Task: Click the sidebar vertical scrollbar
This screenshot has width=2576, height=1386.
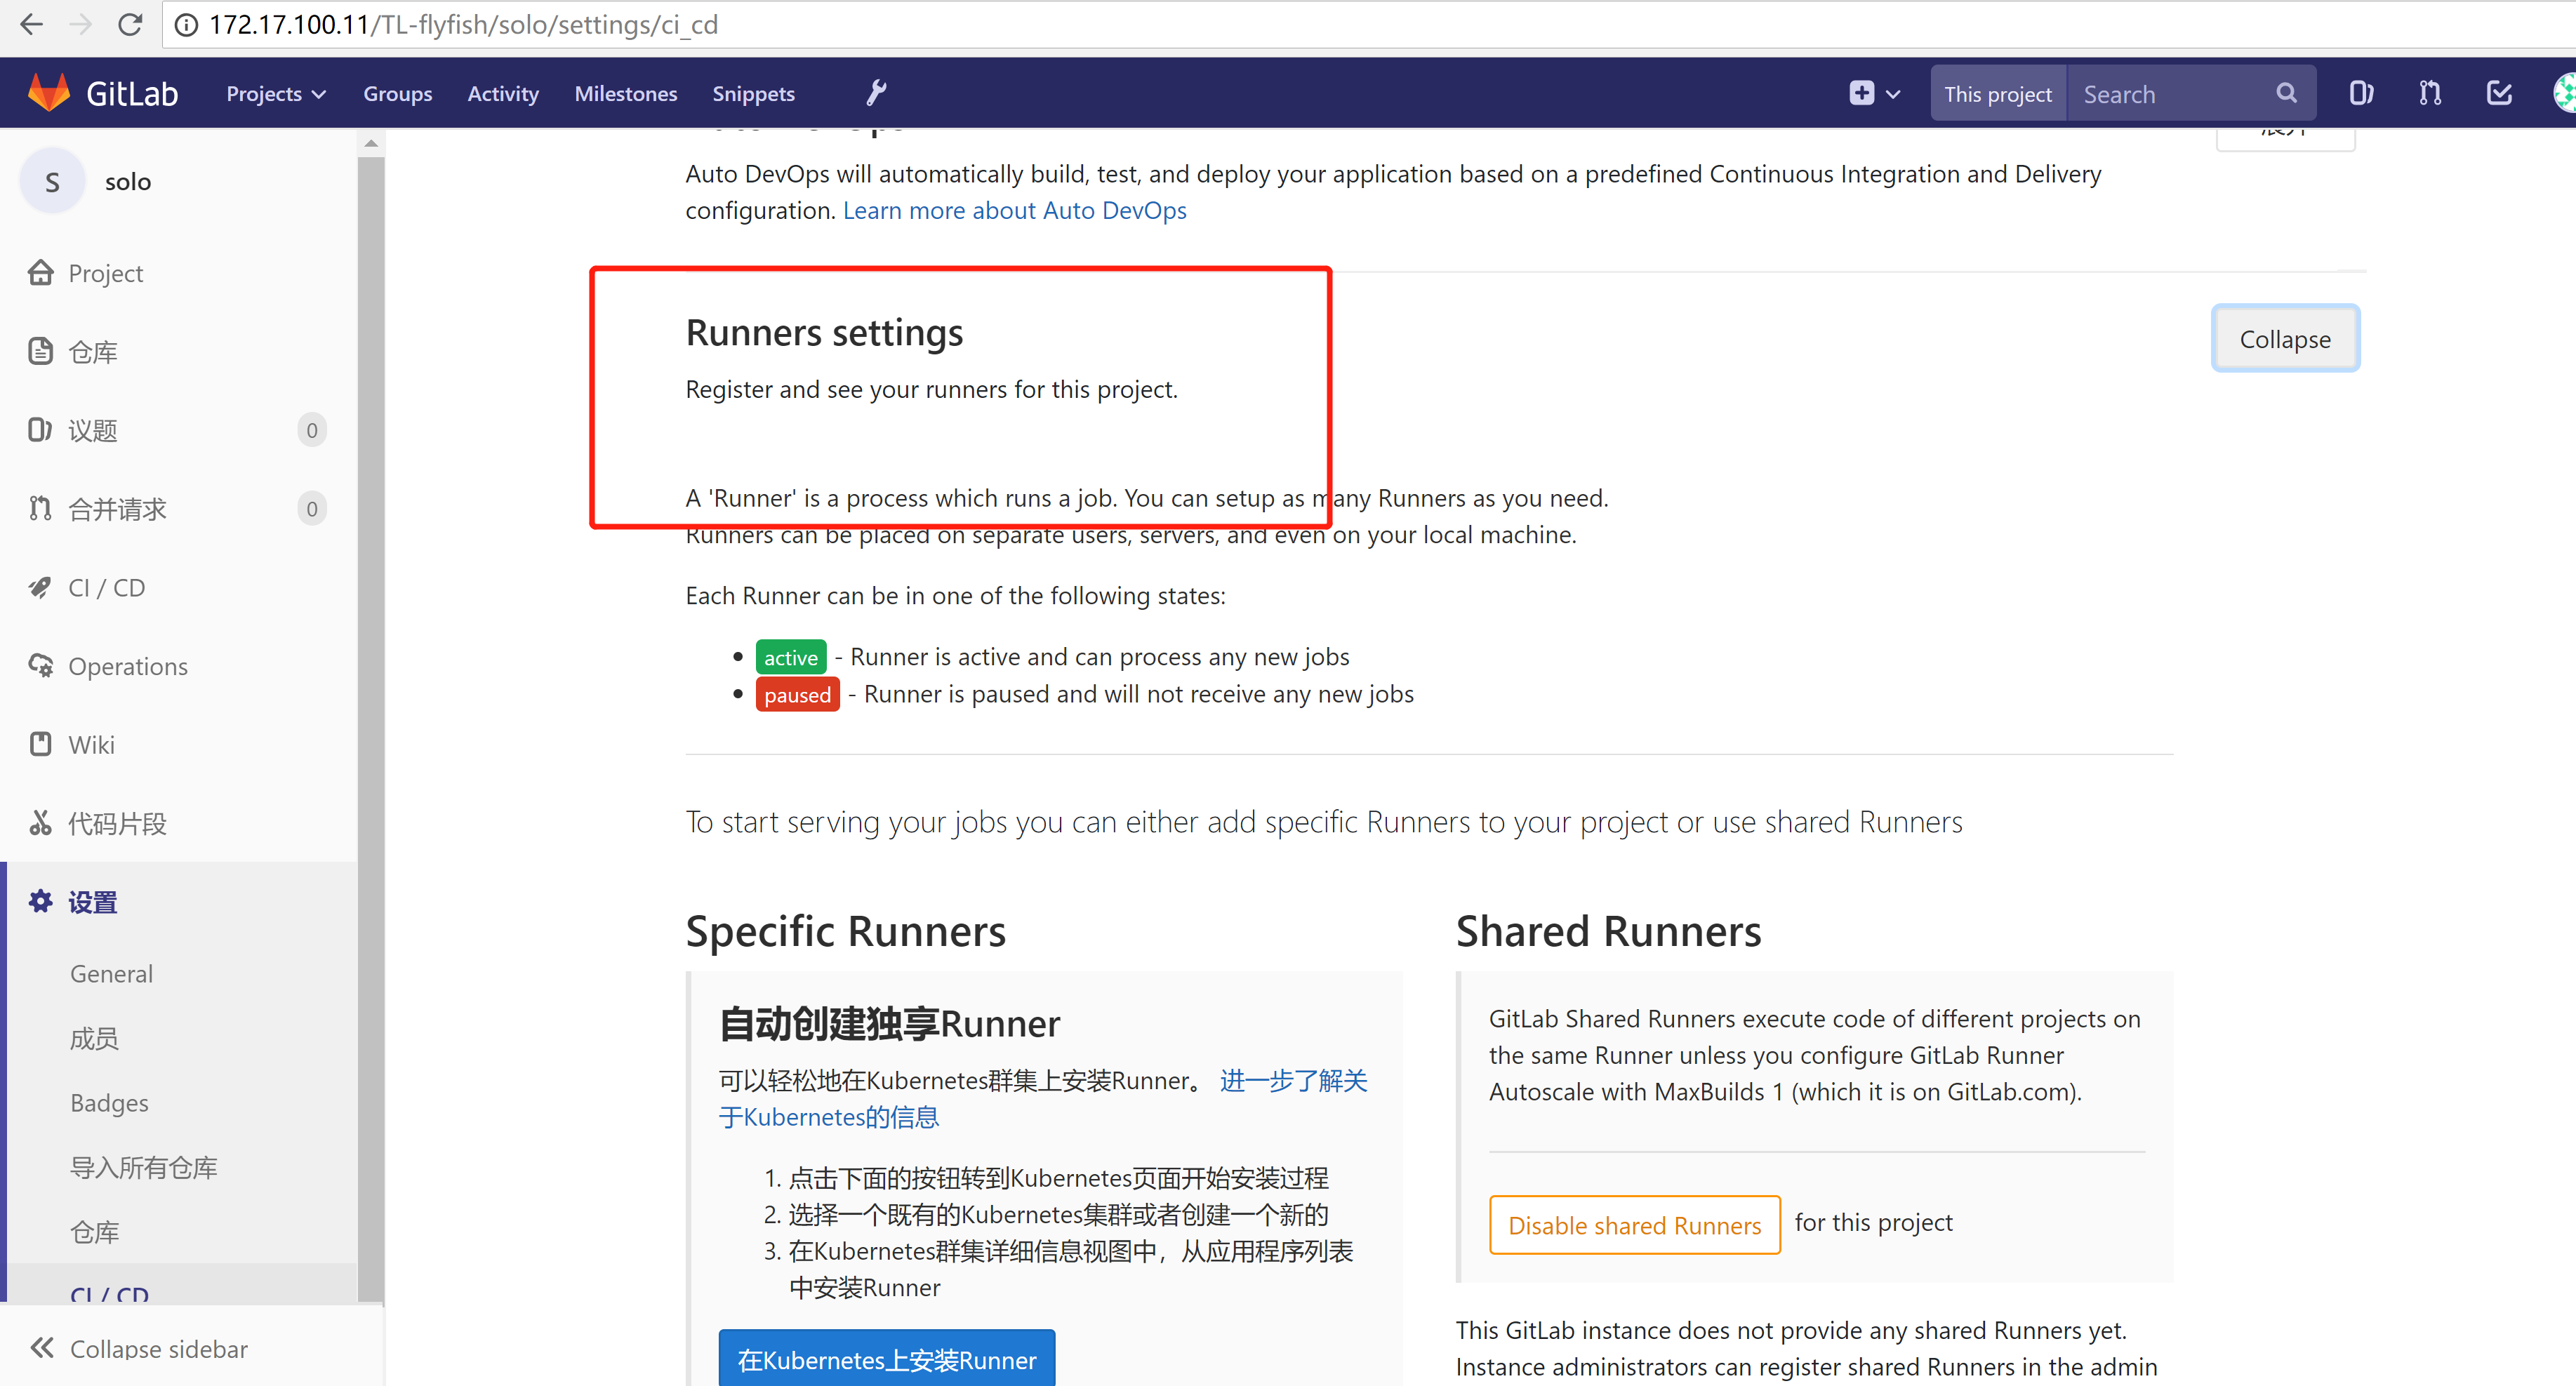Action: [x=371, y=728]
